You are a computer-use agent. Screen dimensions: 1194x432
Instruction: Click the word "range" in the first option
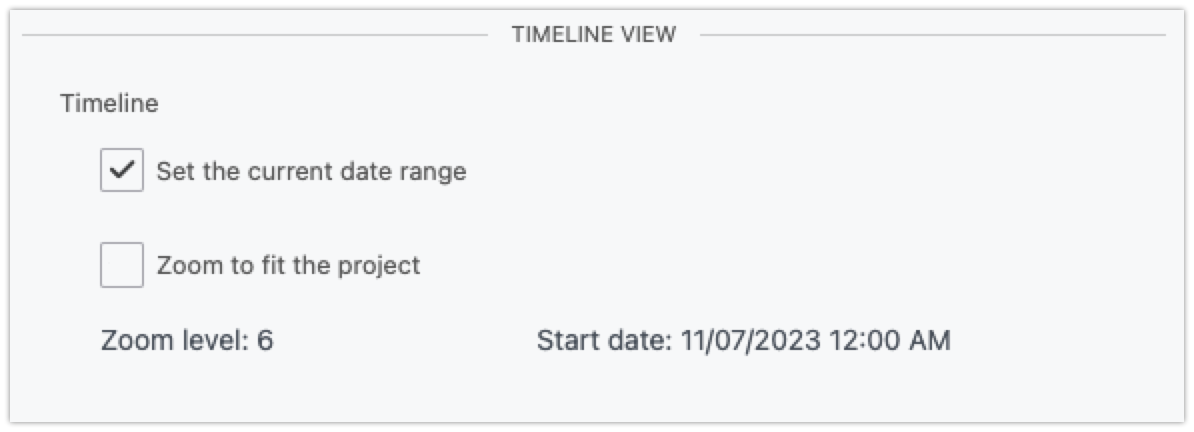432,172
